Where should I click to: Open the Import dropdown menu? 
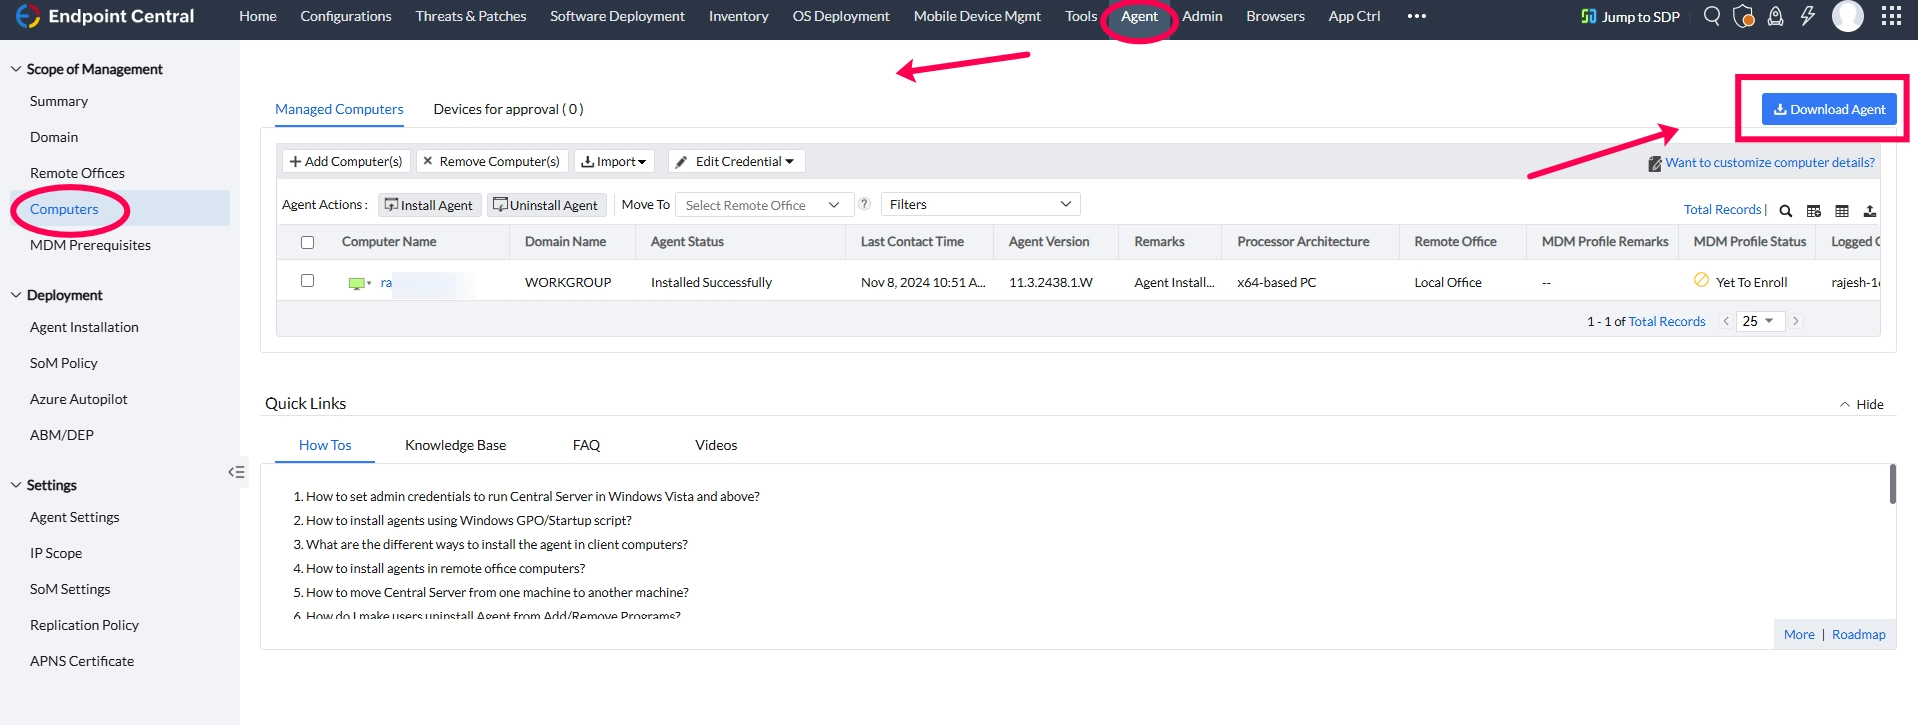[614, 161]
